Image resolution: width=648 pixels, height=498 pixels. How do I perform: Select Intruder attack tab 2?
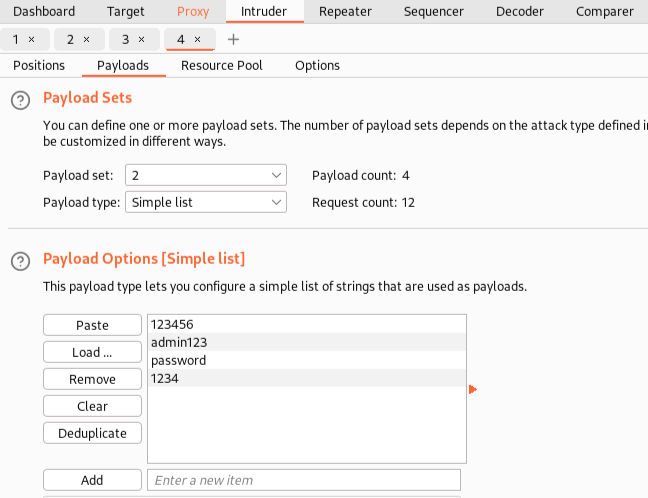tap(71, 40)
